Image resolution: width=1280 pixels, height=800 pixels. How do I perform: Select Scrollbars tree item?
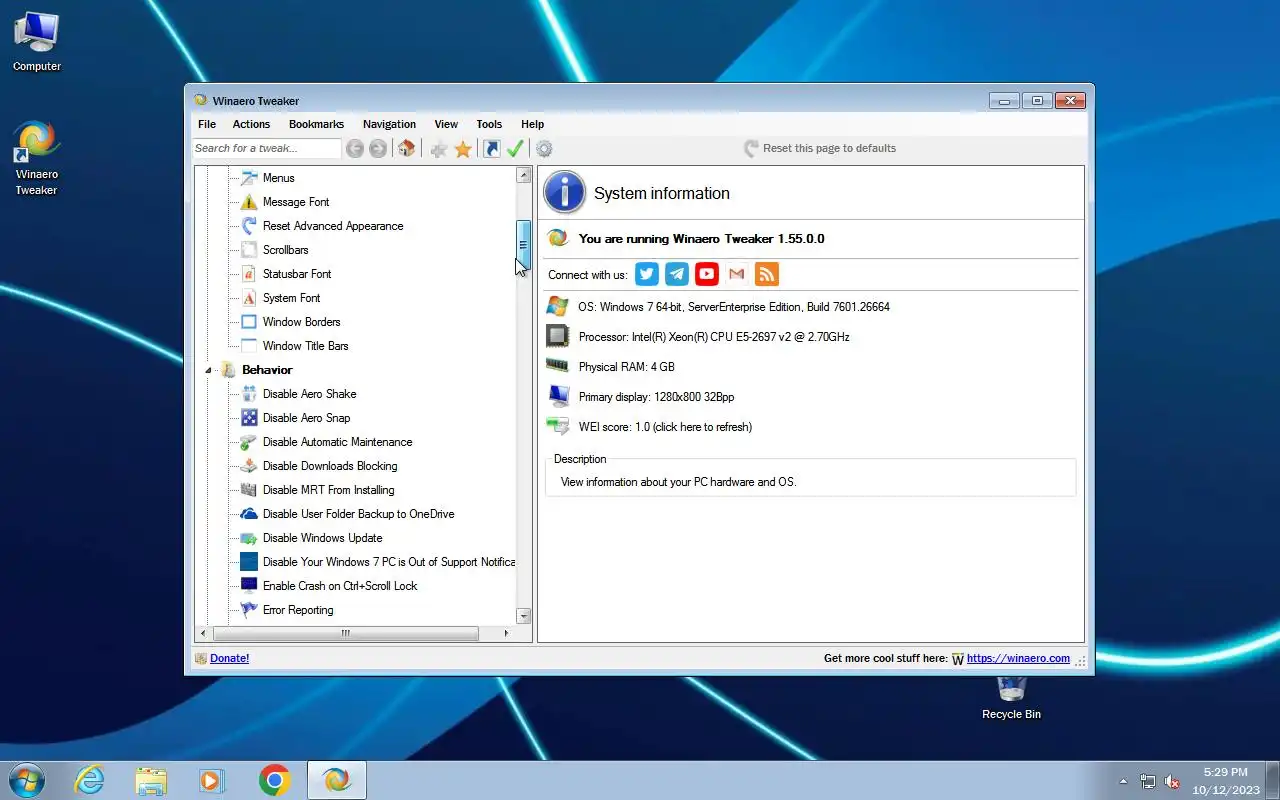pos(285,250)
